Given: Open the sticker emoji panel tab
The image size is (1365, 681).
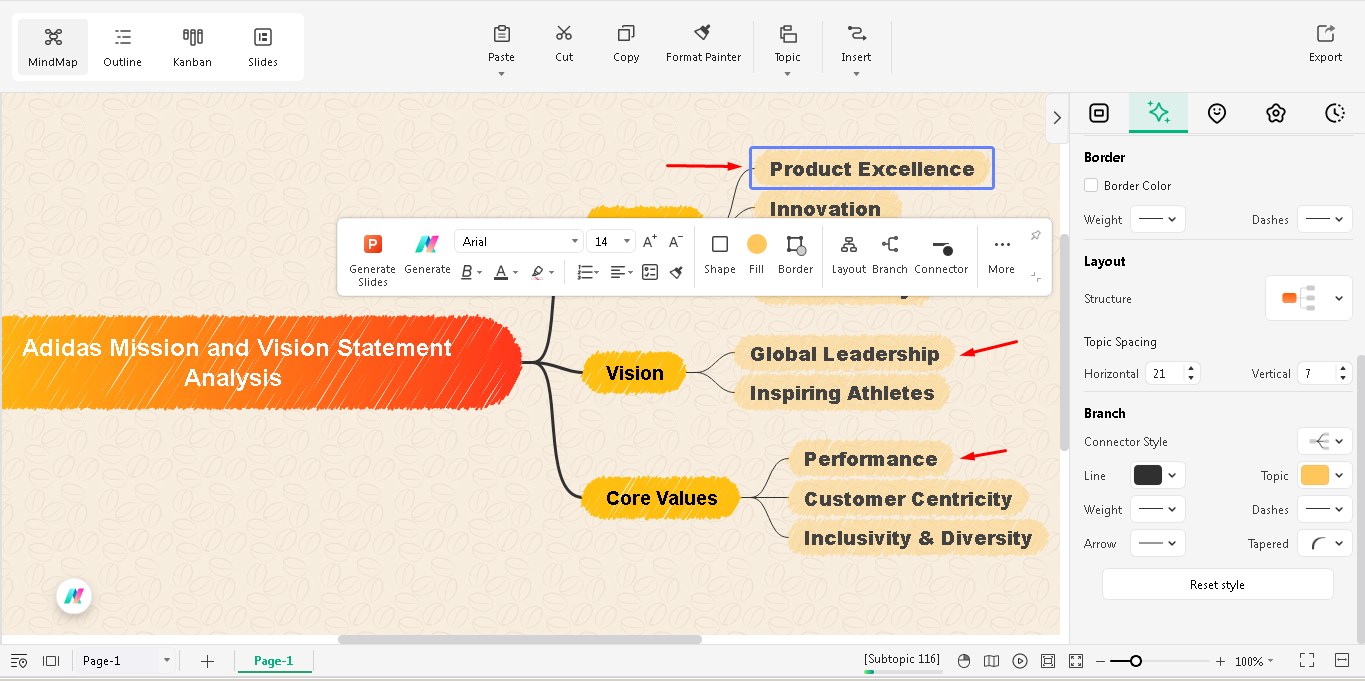Looking at the screenshot, I should coord(1216,113).
